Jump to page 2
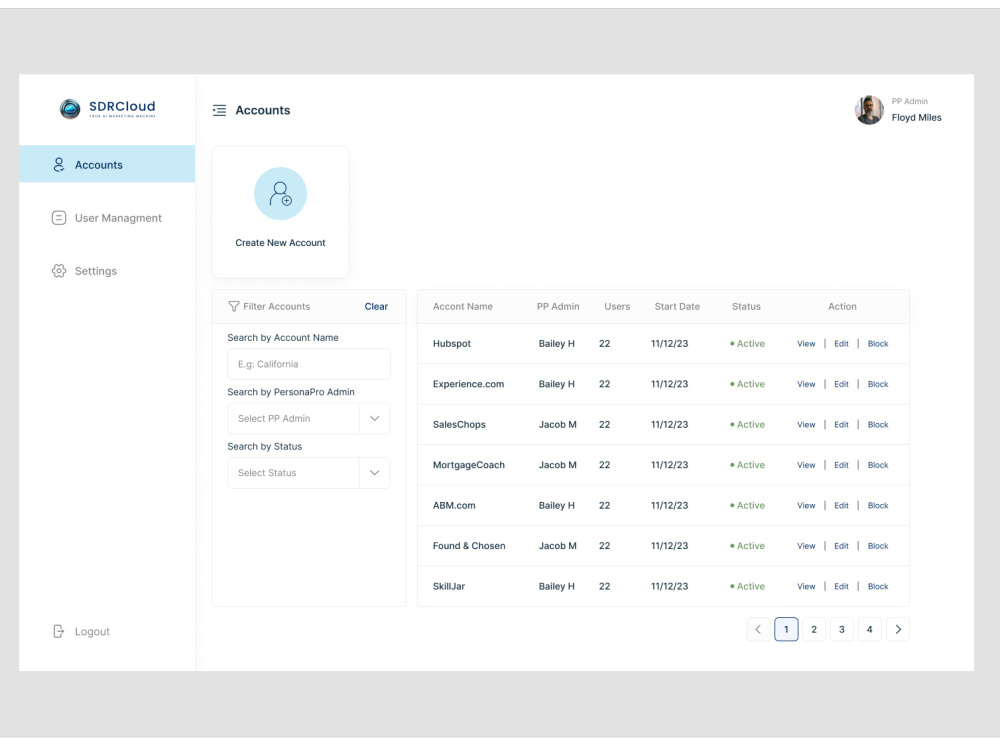This screenshot has height=750, width=1000. click(x=814, y=629)
